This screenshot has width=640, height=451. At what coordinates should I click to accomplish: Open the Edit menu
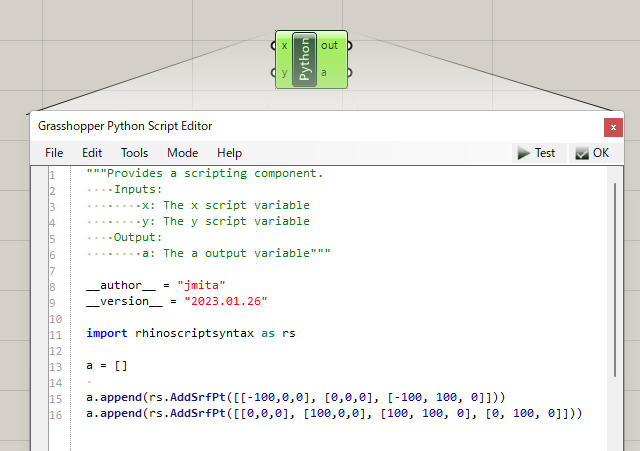coord(92,153)
